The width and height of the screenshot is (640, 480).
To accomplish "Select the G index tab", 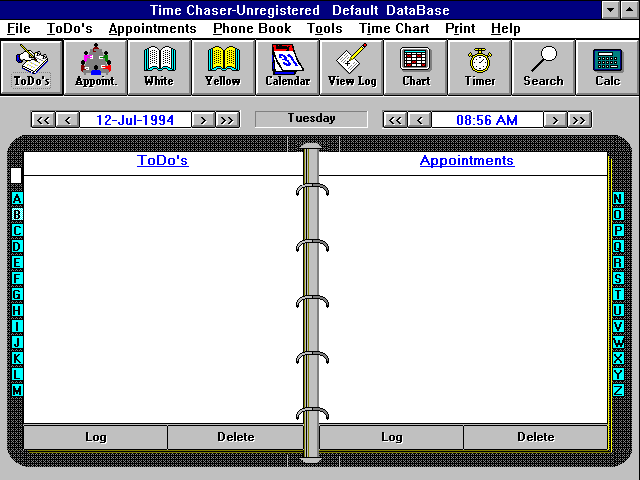I will click(17, 295).
